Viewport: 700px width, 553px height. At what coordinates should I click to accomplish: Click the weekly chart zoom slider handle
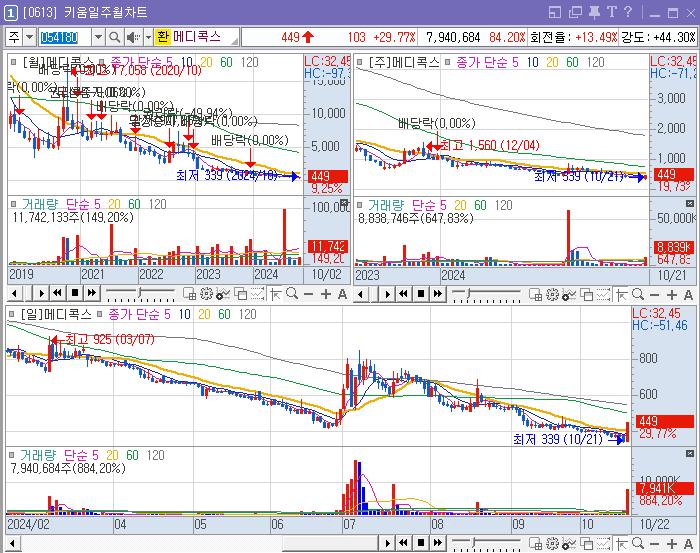tap(469, 294)
